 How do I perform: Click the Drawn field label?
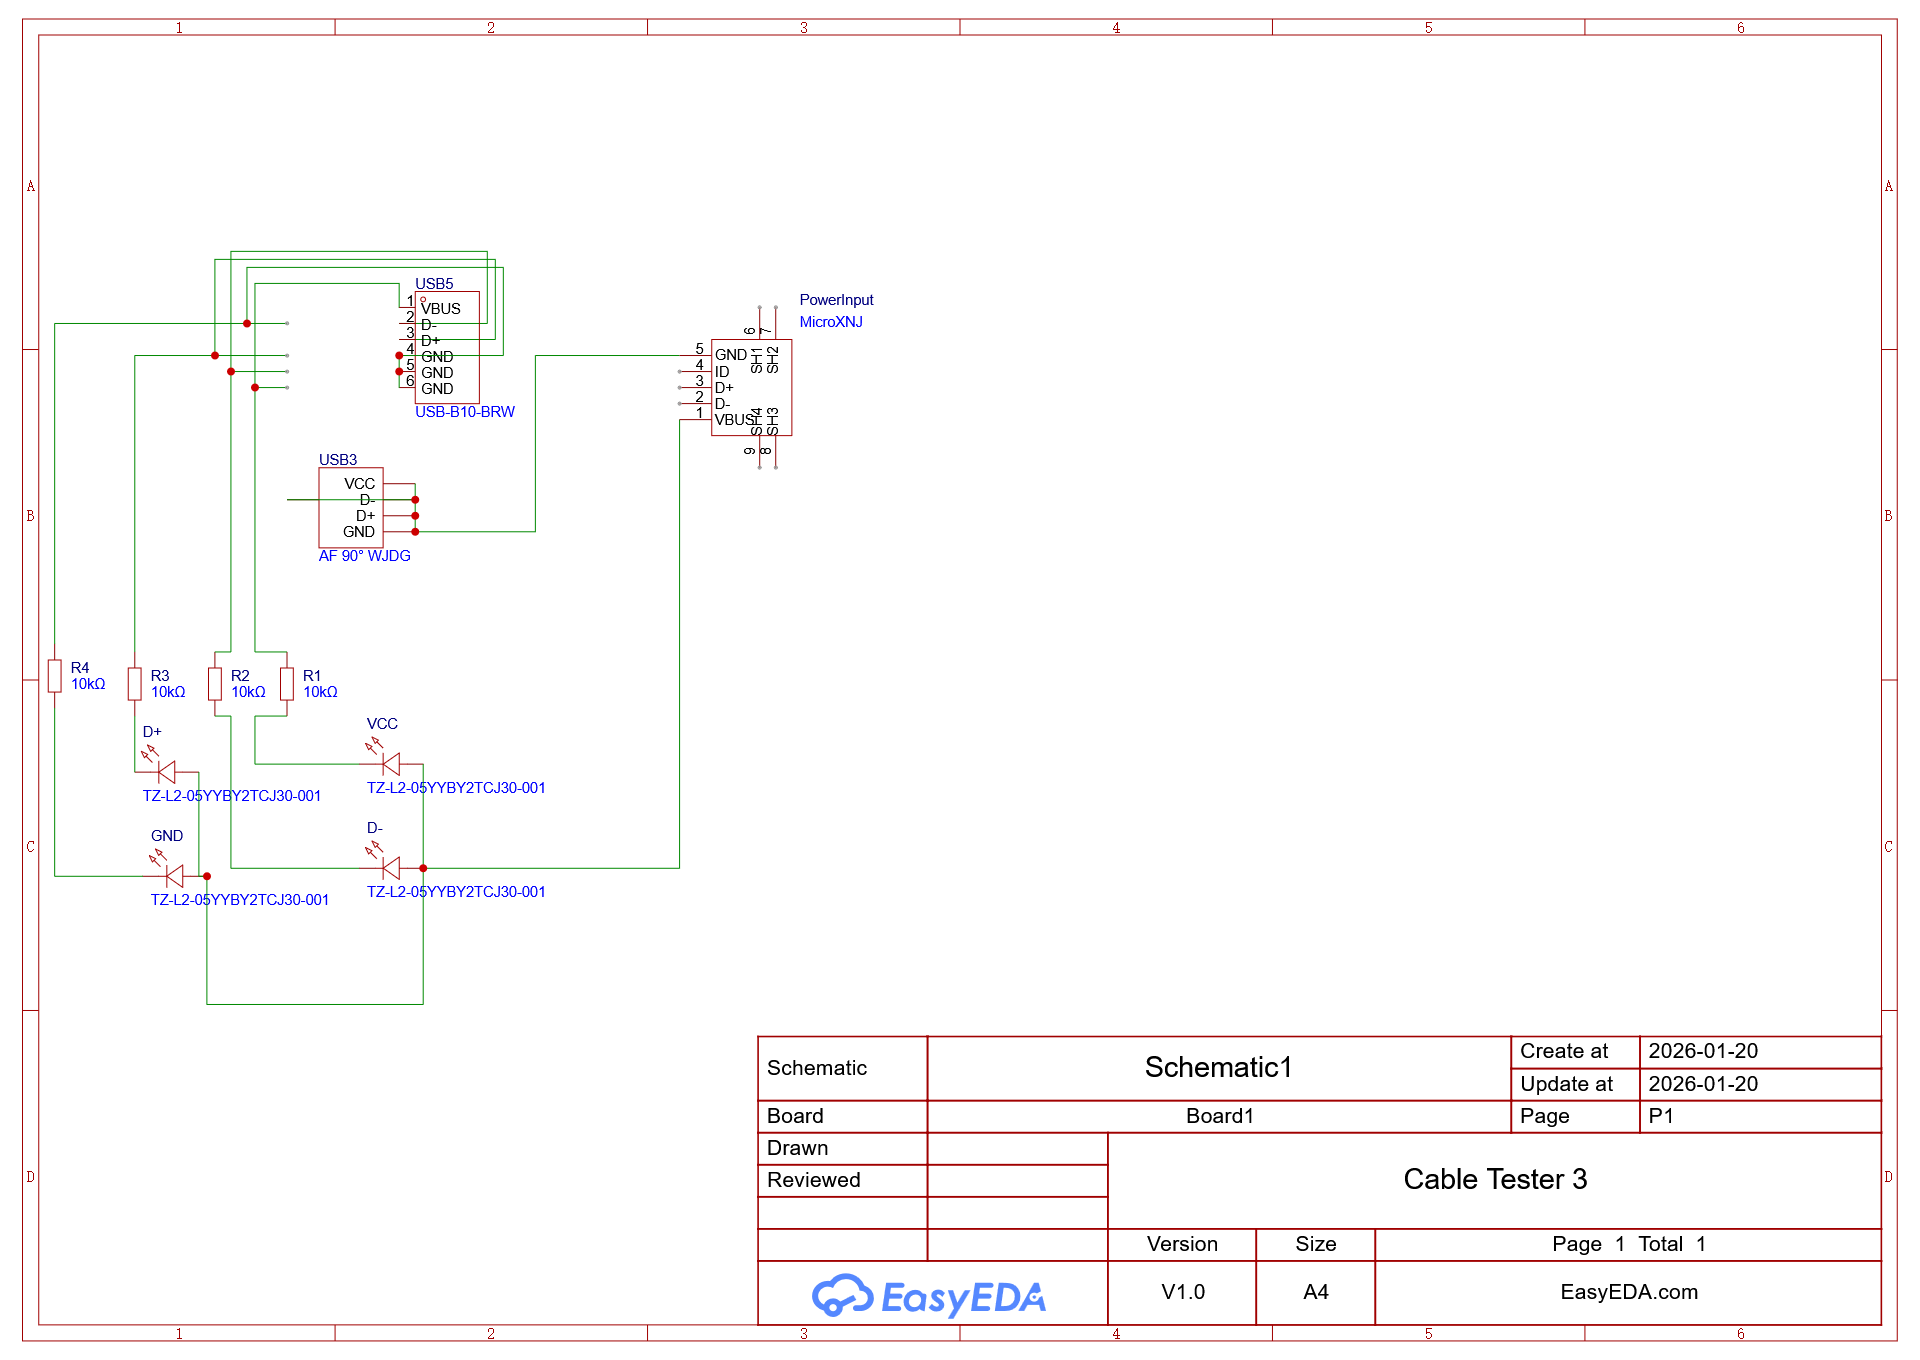[x=797, y=1148]
